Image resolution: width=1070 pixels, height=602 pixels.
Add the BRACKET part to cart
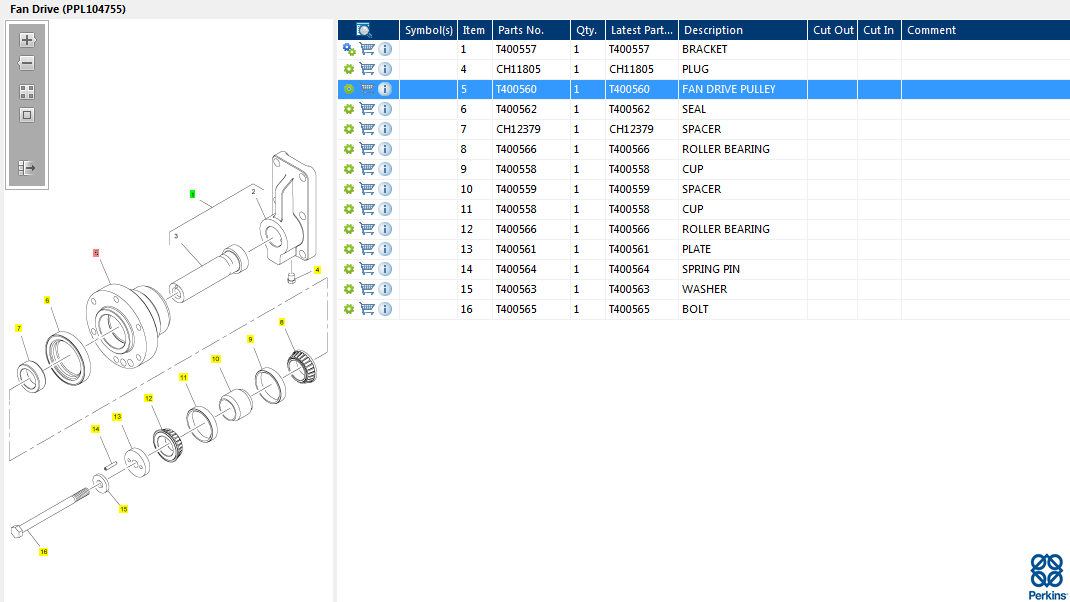point(367,49)
